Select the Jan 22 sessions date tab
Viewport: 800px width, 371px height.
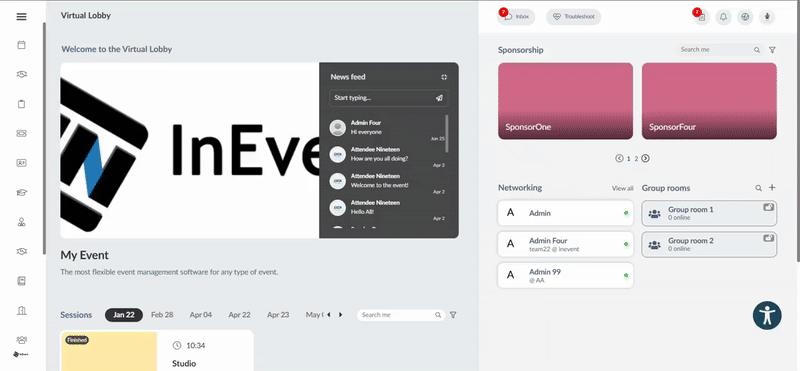pos(124,315)
